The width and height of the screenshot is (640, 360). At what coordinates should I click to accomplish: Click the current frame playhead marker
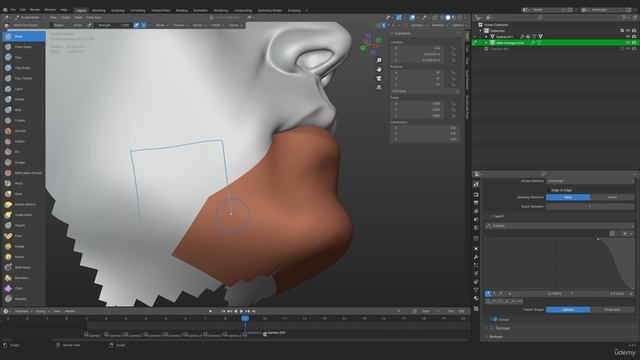[x=245, y=318]
